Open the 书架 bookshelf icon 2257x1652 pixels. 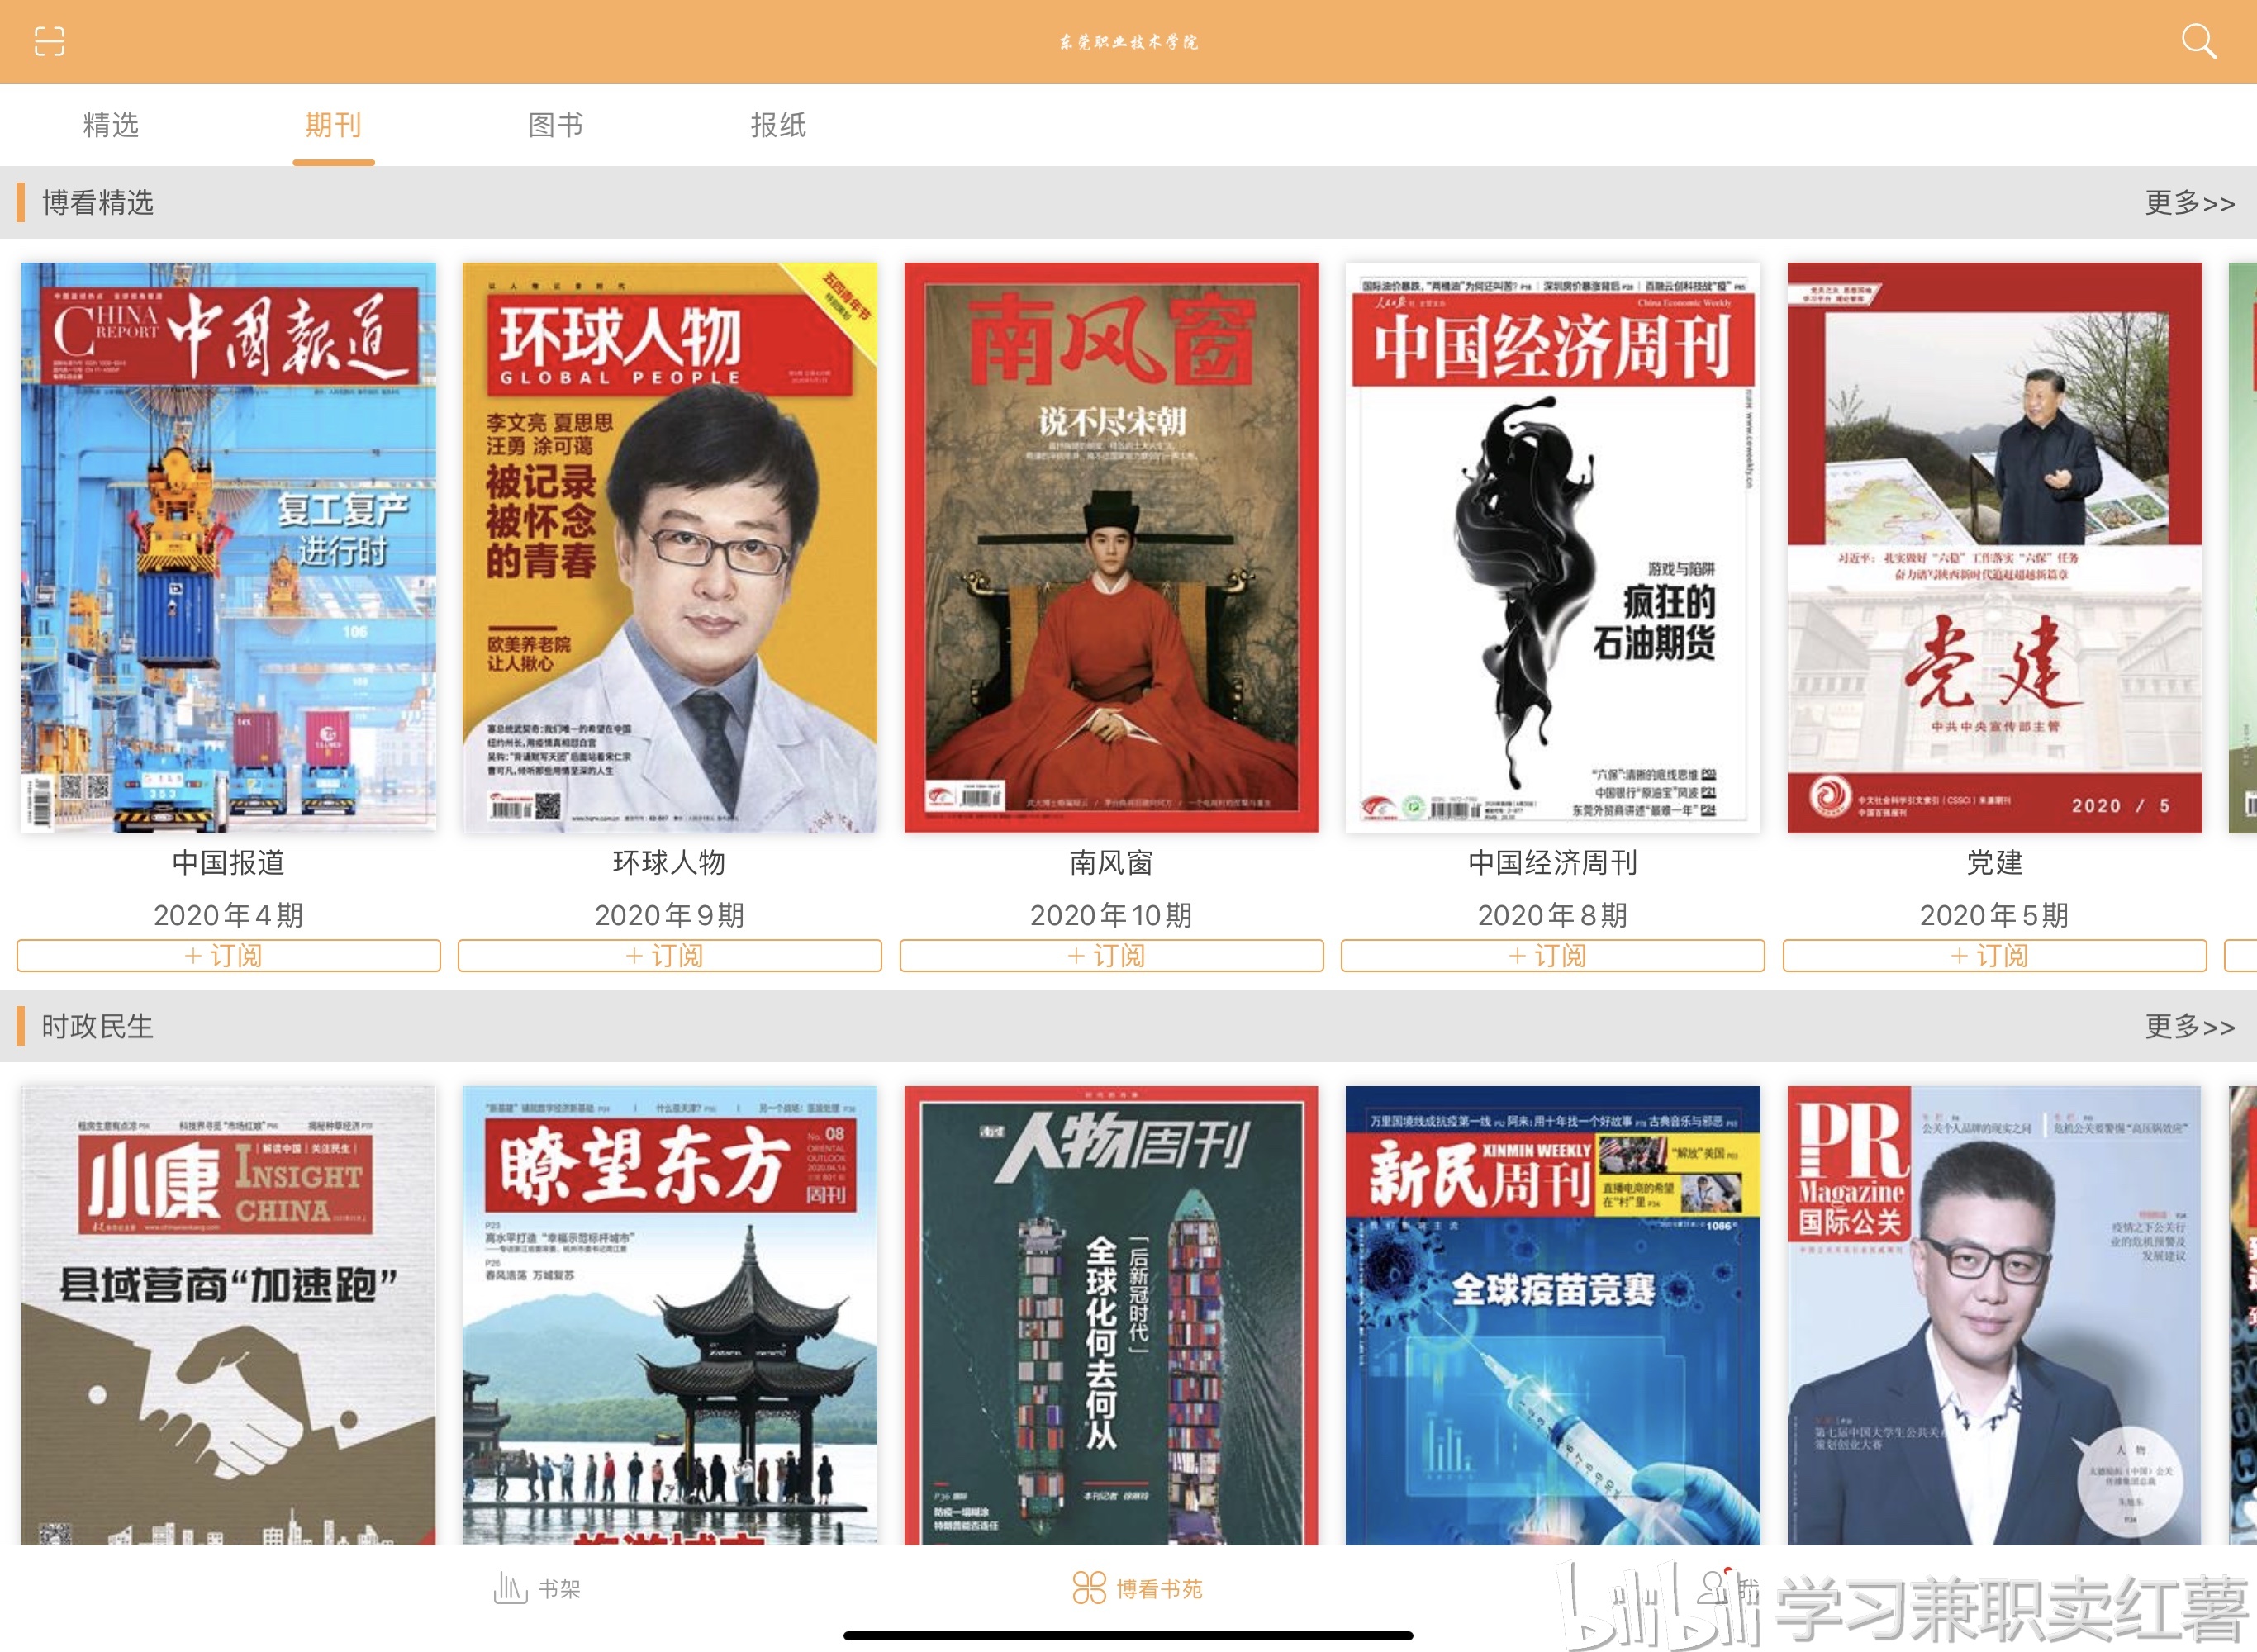point(510,1587)
